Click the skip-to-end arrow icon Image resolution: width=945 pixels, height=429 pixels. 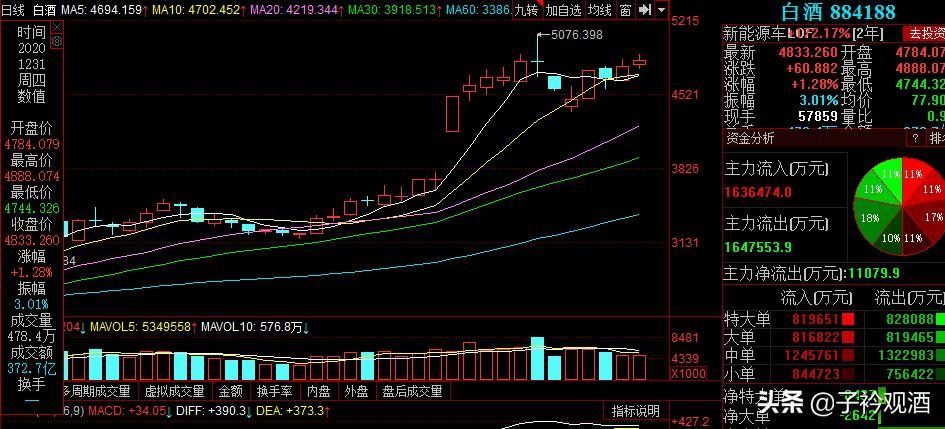pyautogui.click(x=645, y=10)
